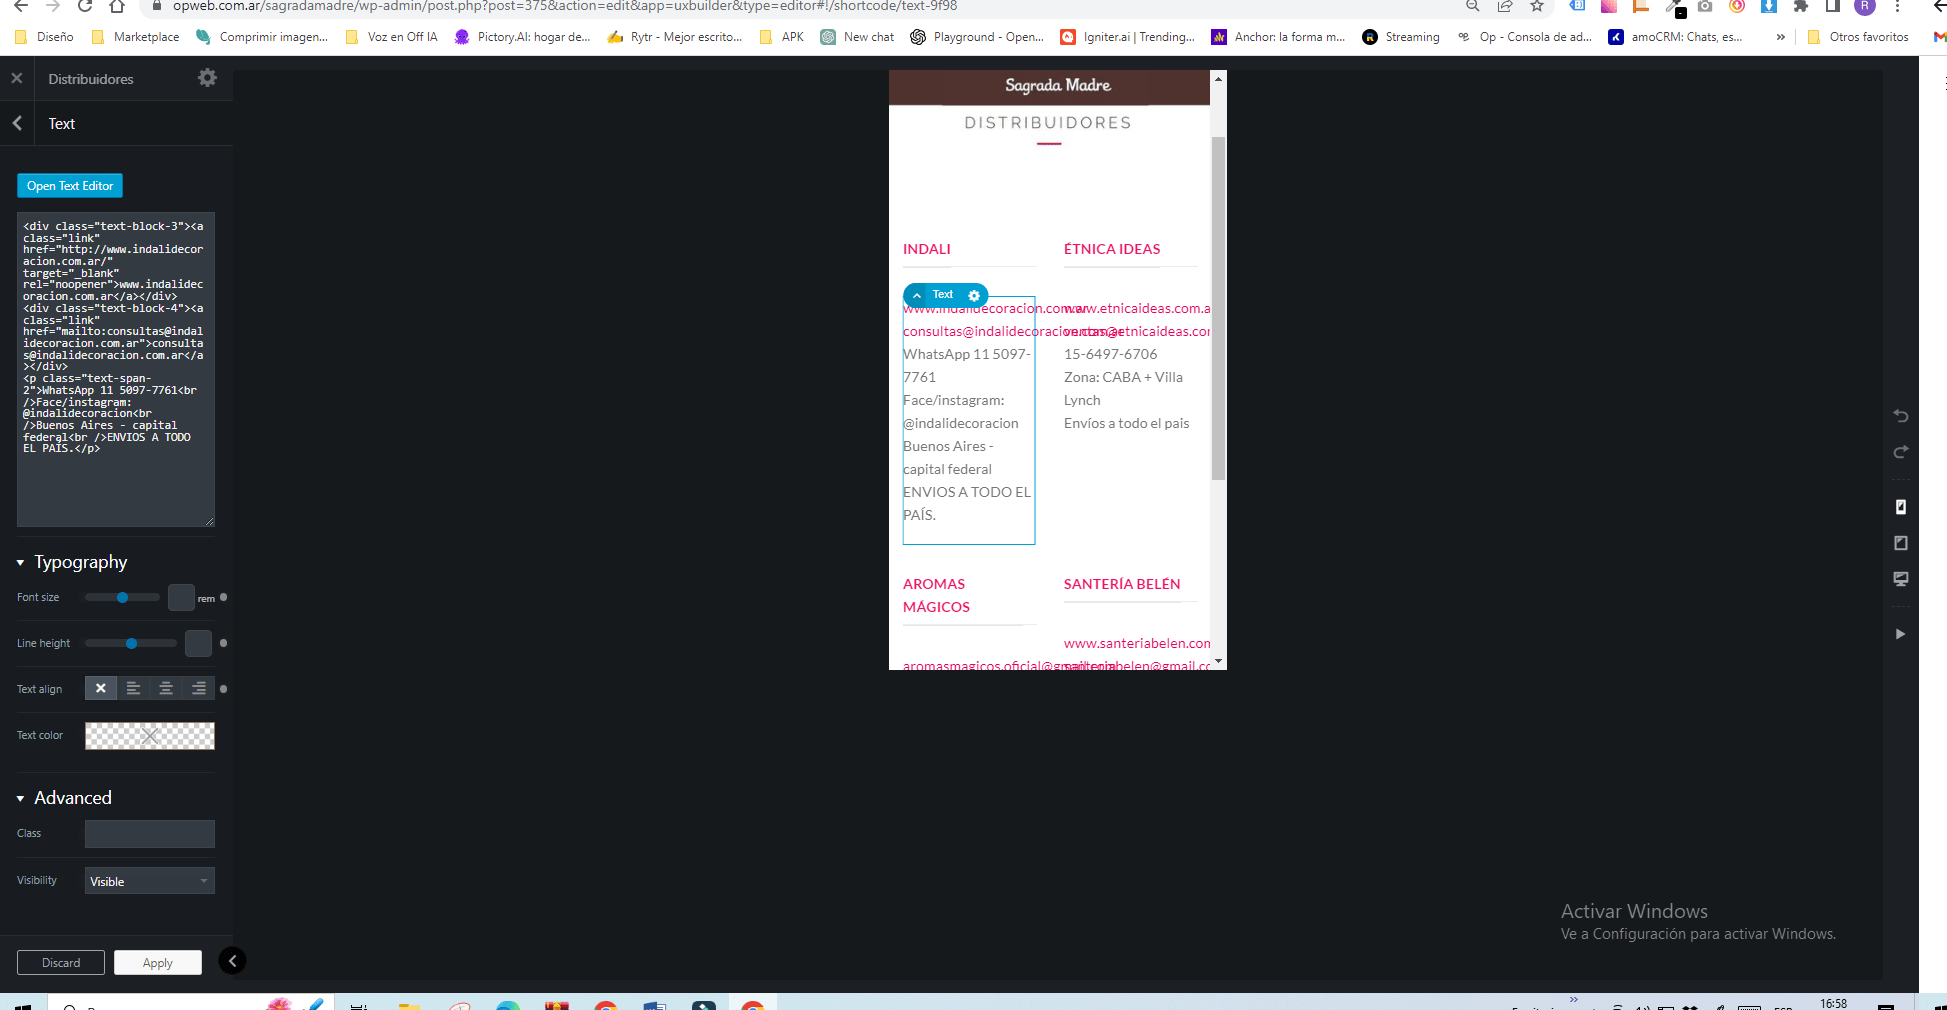
Task: Switch to tablet preview mode
Action: pos(1901,543)
